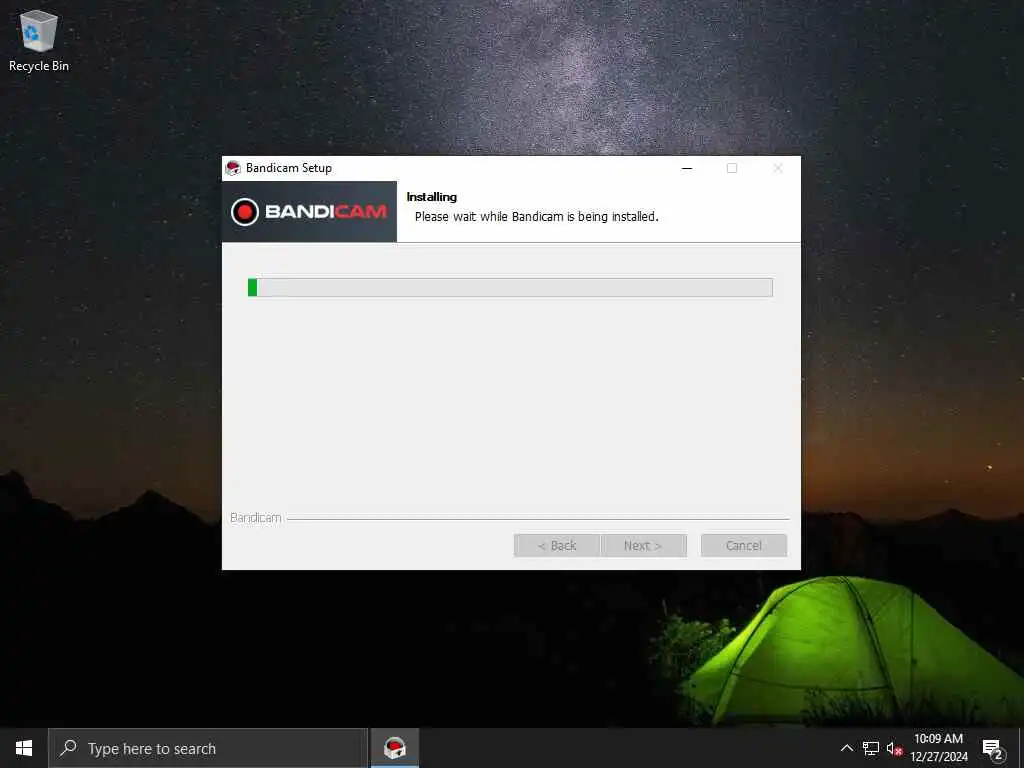Image resolution: width=1024 pixels, height=768 pixels.
Task: Click the Bandicam Setup title bar icon
Action: pyautogui.click(x=233, y=168)
